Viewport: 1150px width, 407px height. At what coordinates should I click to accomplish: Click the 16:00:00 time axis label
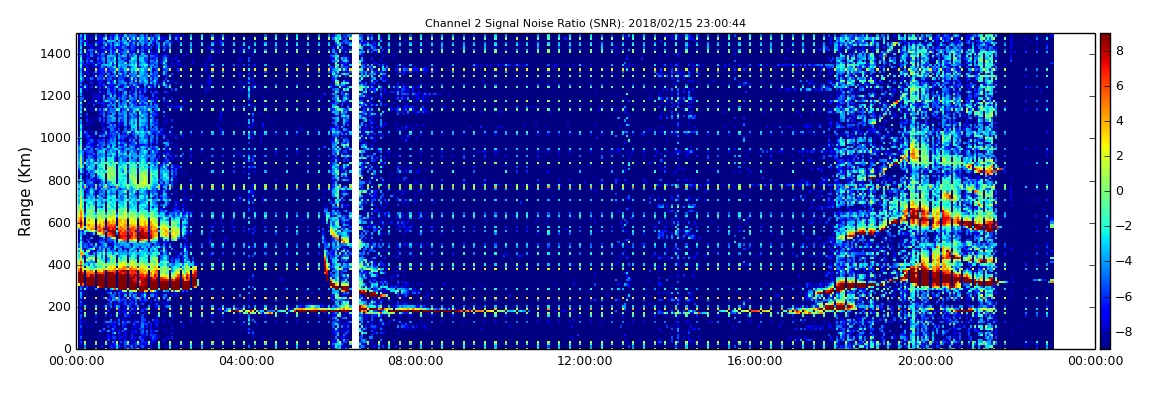coord(753,361)
